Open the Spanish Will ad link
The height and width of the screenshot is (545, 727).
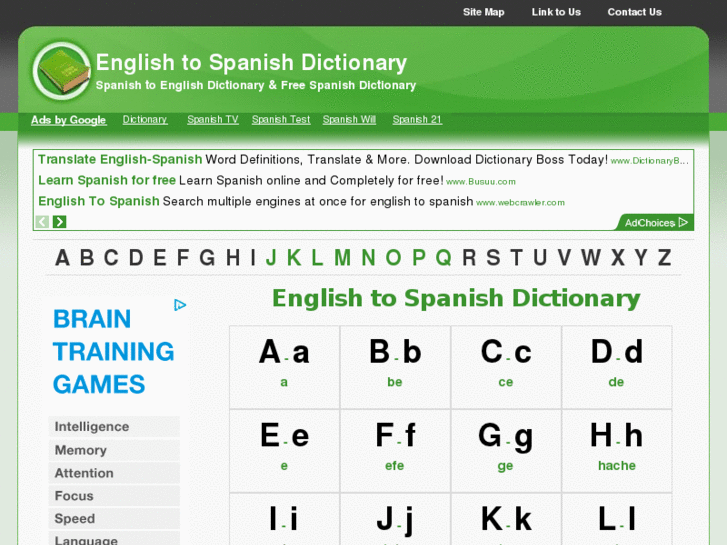(349, 120)
